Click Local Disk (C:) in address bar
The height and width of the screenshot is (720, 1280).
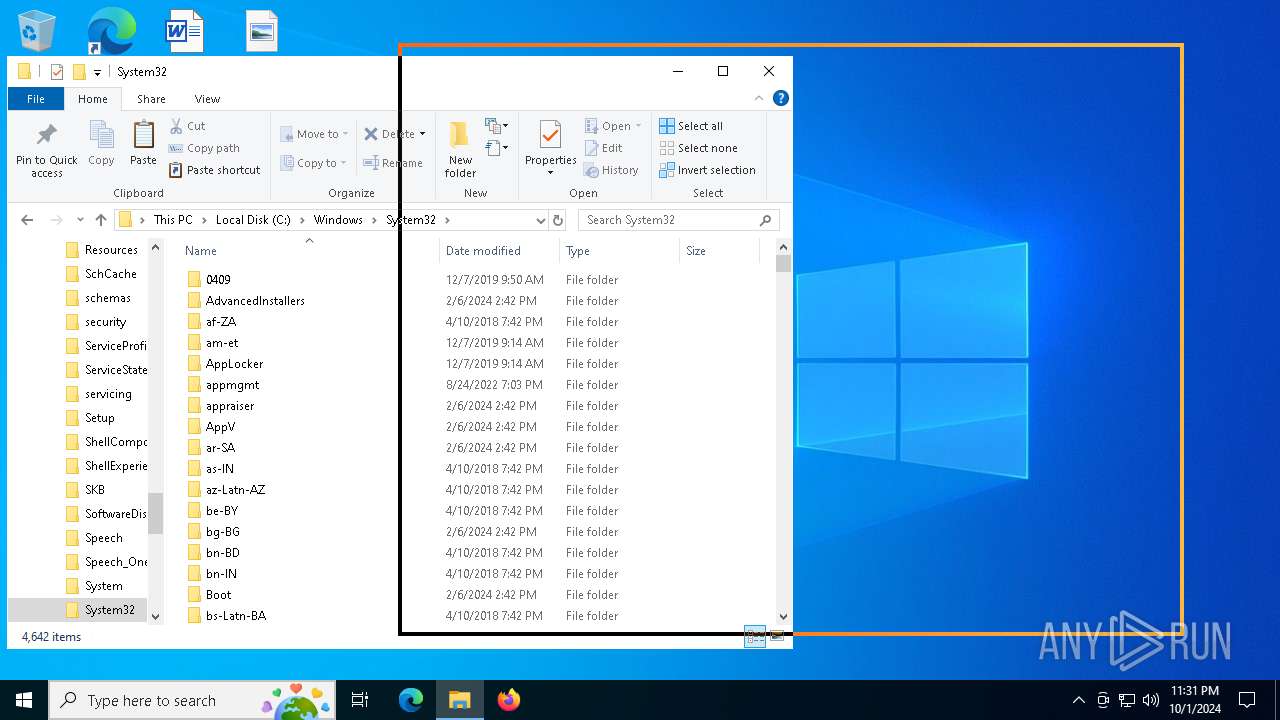point(253,220)
